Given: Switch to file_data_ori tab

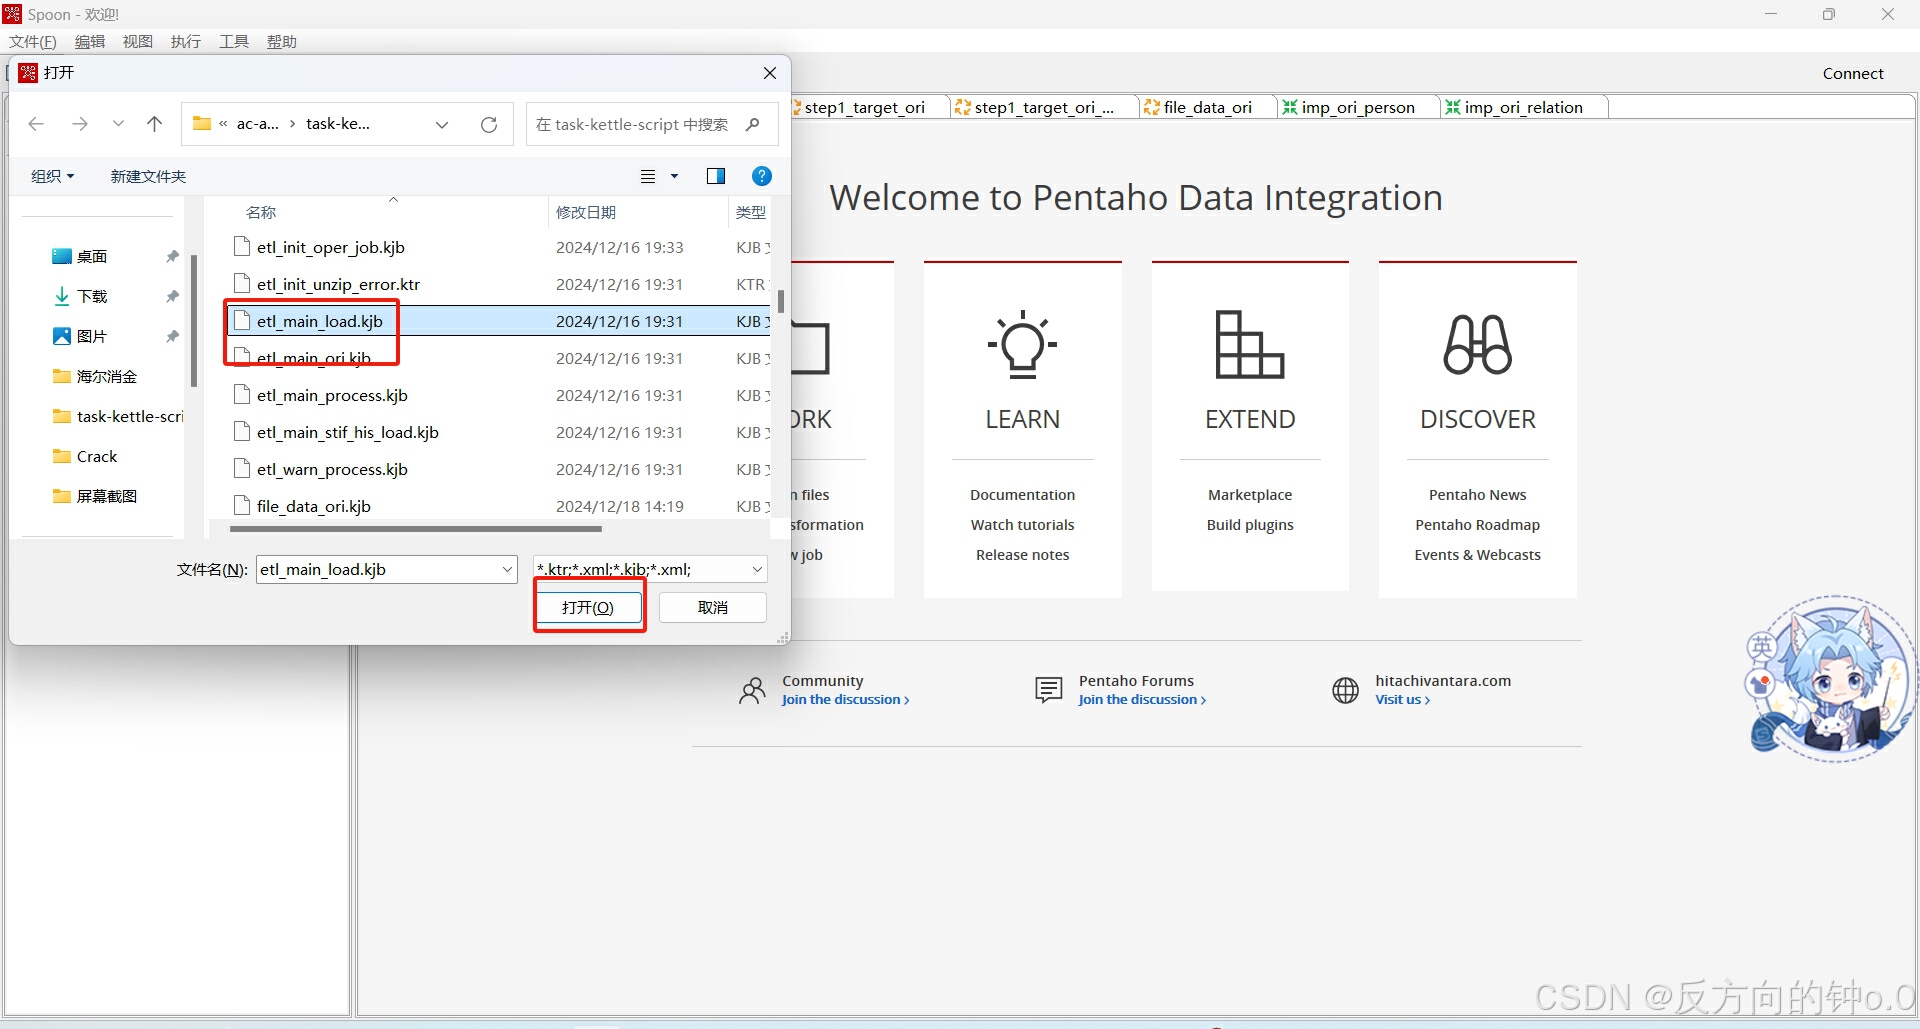Looking at the screenshot, I should [1208, 107].
